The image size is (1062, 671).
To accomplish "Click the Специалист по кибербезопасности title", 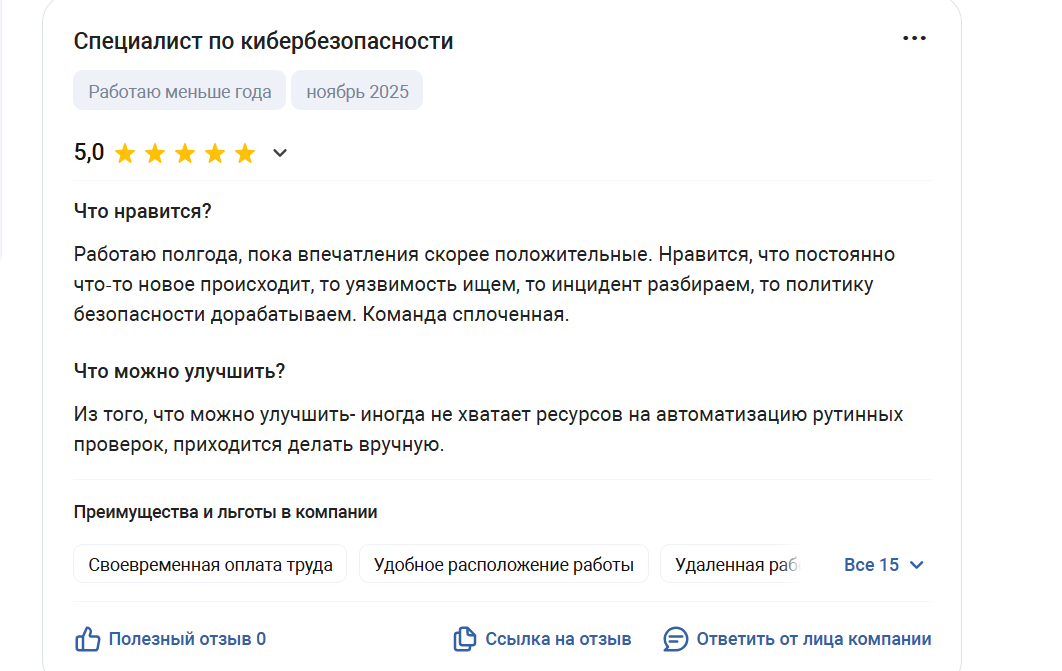I will [x=263, y=41].
